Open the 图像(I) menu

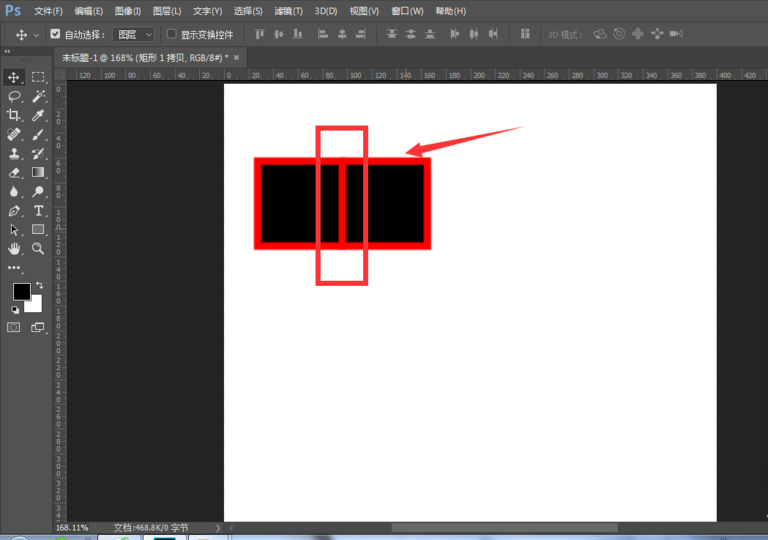click(128, 11)
